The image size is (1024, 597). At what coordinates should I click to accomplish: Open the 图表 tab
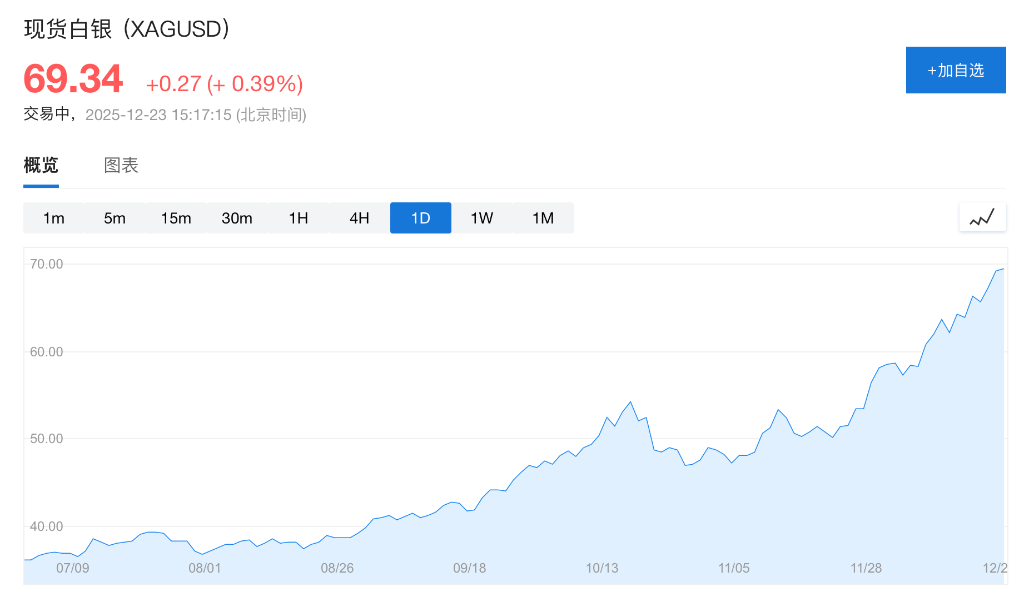click(121, 166)
